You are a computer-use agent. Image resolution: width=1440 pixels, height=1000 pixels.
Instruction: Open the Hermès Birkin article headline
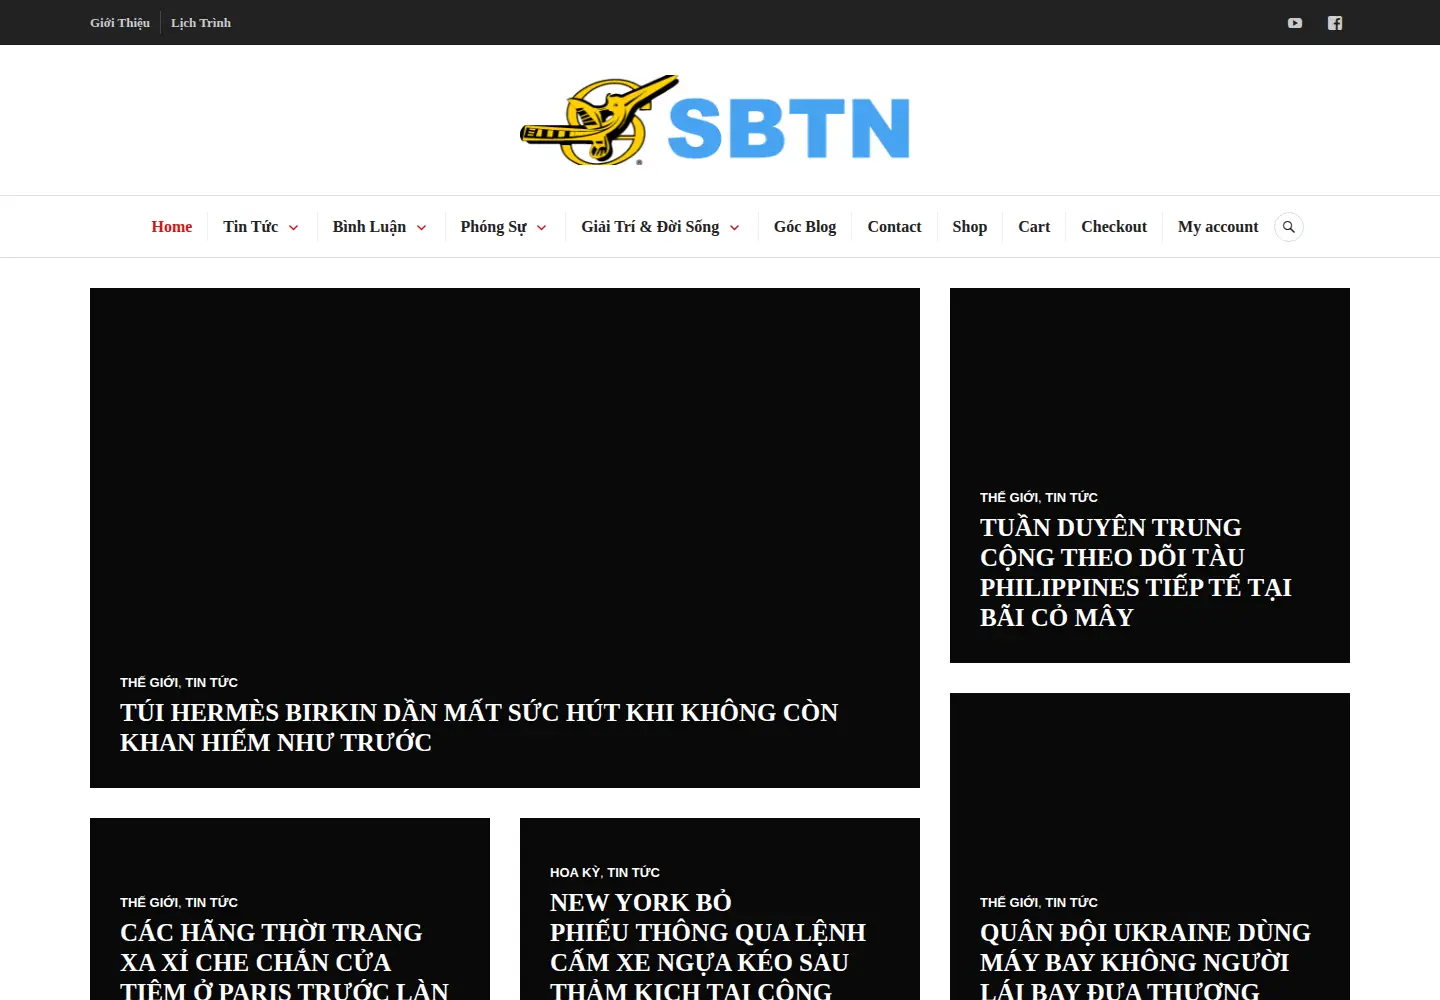479,727
